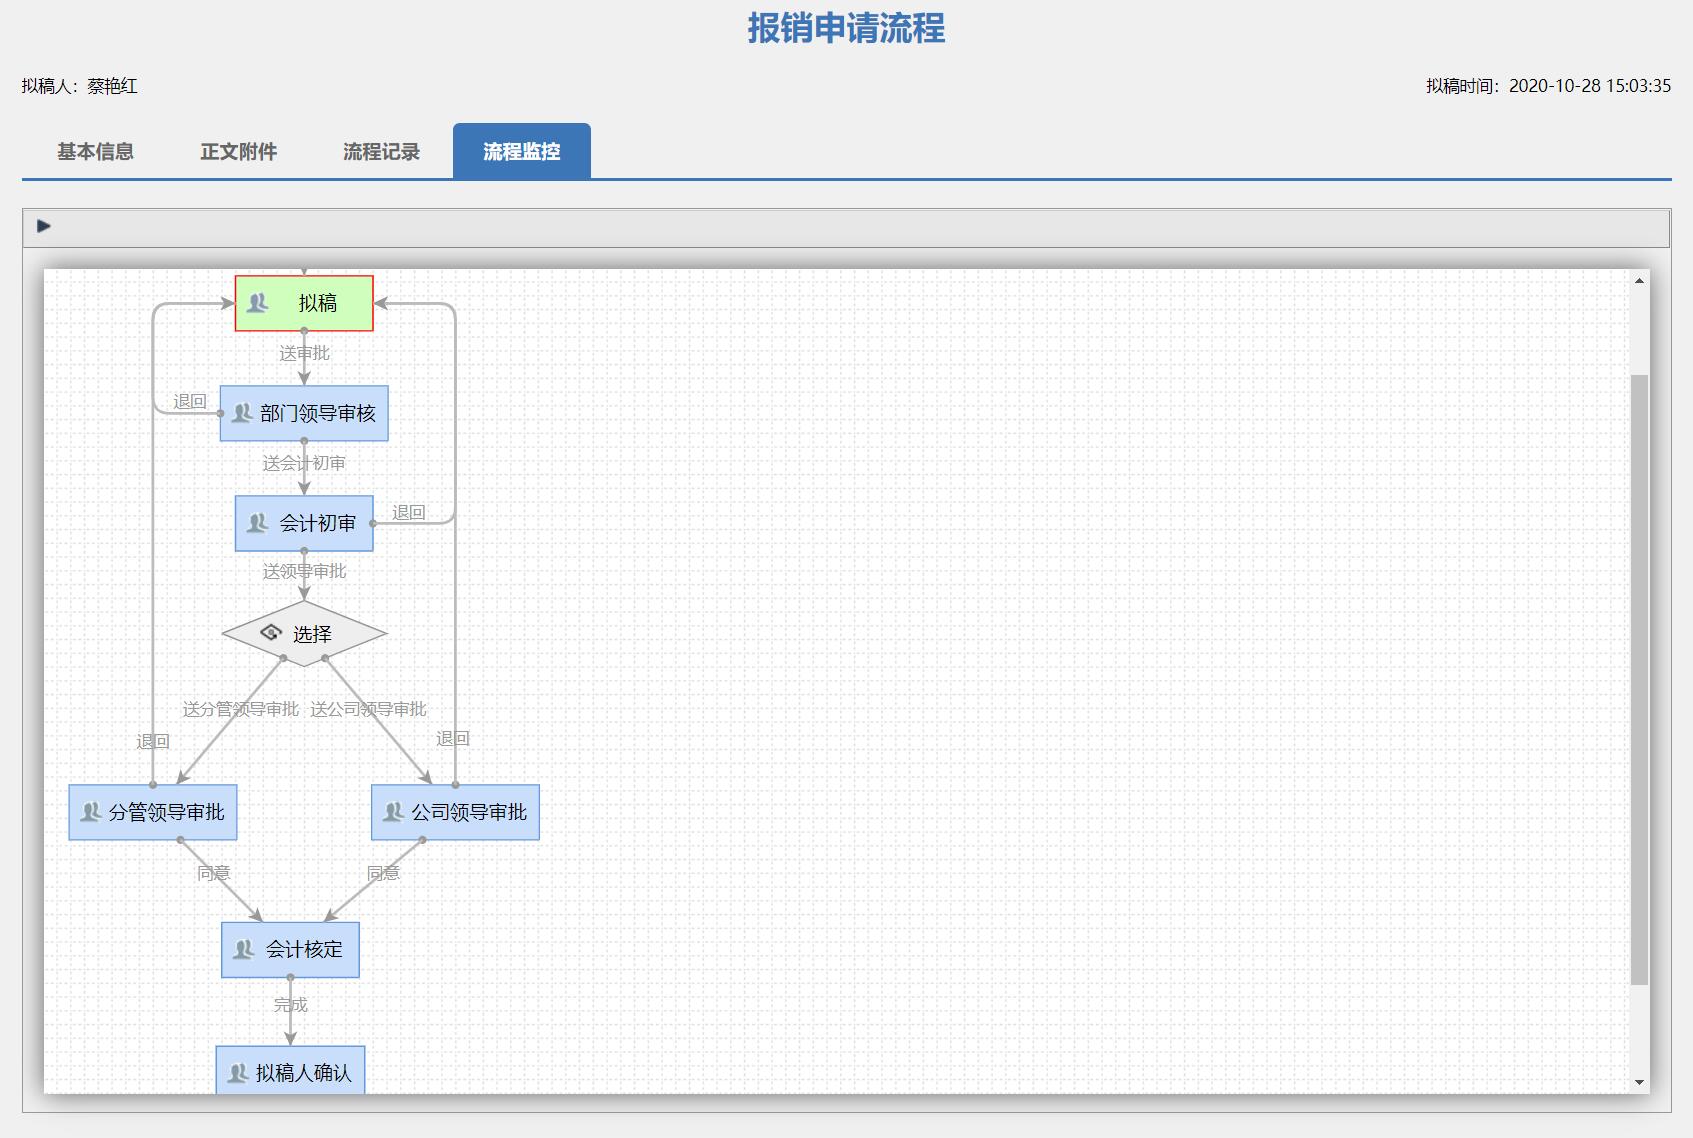Screen dimensions: 1693x1138
Task: Click the user icon in 会计初审 node
Action: [258, 523]
